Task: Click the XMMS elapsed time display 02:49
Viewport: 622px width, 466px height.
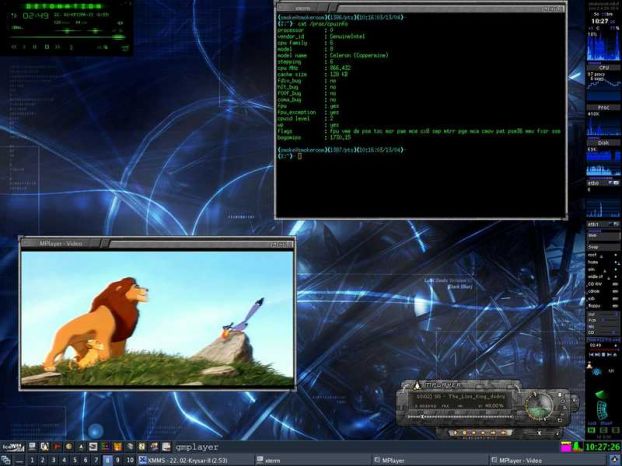Action: (x=36, y=16)
